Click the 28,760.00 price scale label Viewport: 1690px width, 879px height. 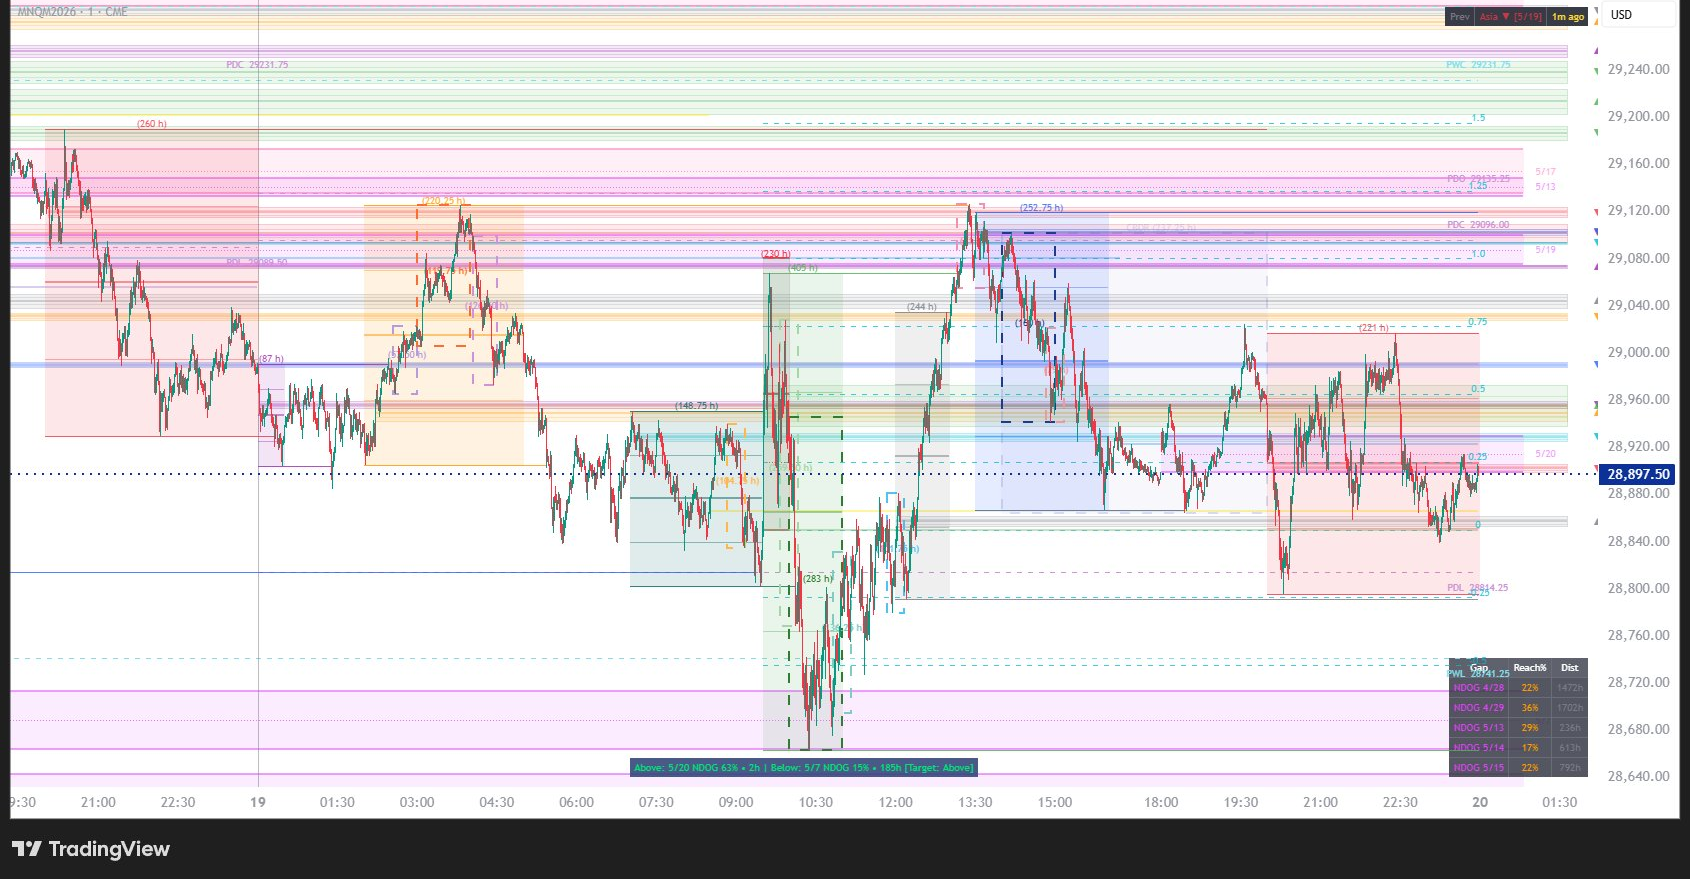(1638, 635)
